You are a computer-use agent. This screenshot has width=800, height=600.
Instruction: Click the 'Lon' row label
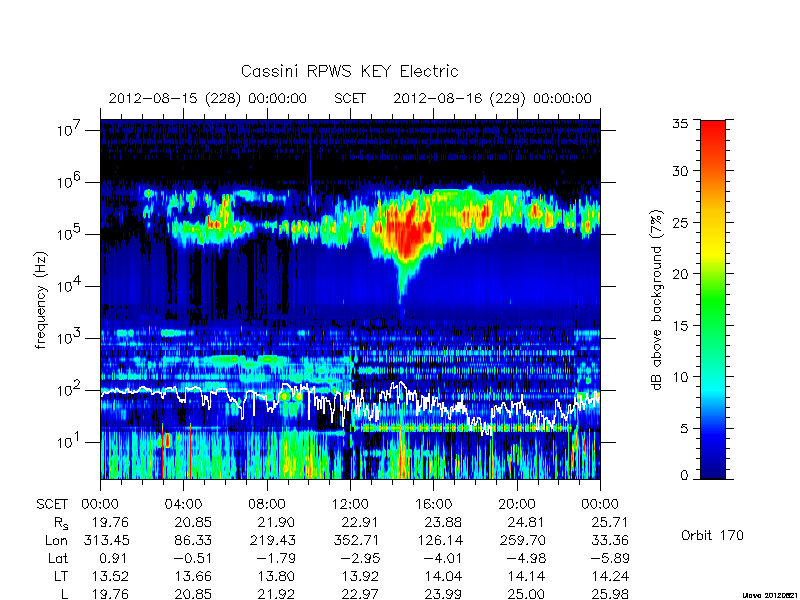point(56,540)
